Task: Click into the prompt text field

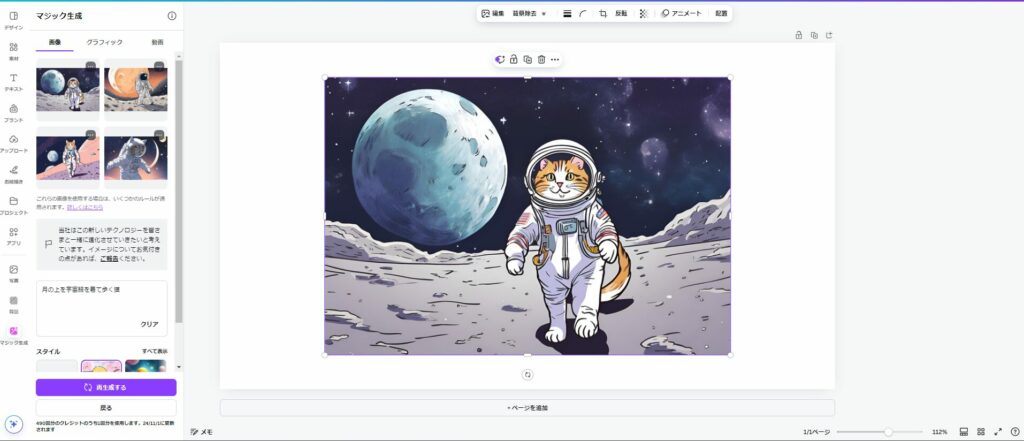Action: (x=102, y=308)
